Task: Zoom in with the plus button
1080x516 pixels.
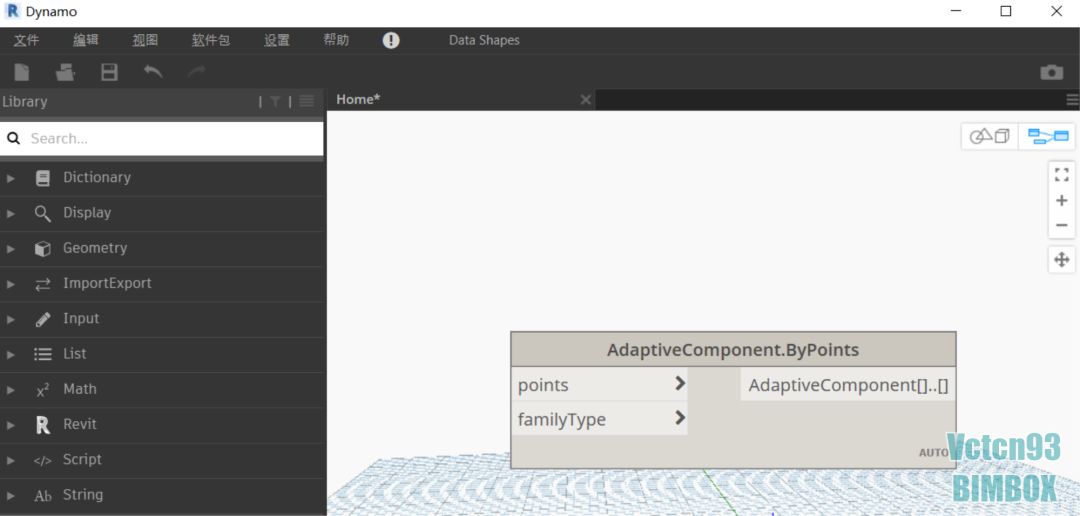Action: [1061, 201]
